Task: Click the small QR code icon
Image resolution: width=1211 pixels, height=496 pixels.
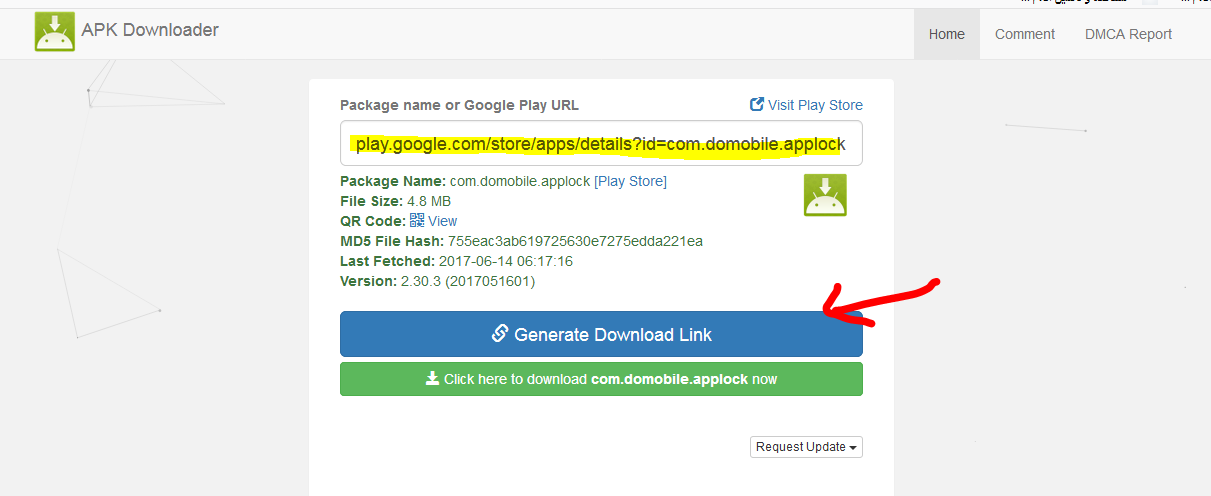Action: pos(417,221)
